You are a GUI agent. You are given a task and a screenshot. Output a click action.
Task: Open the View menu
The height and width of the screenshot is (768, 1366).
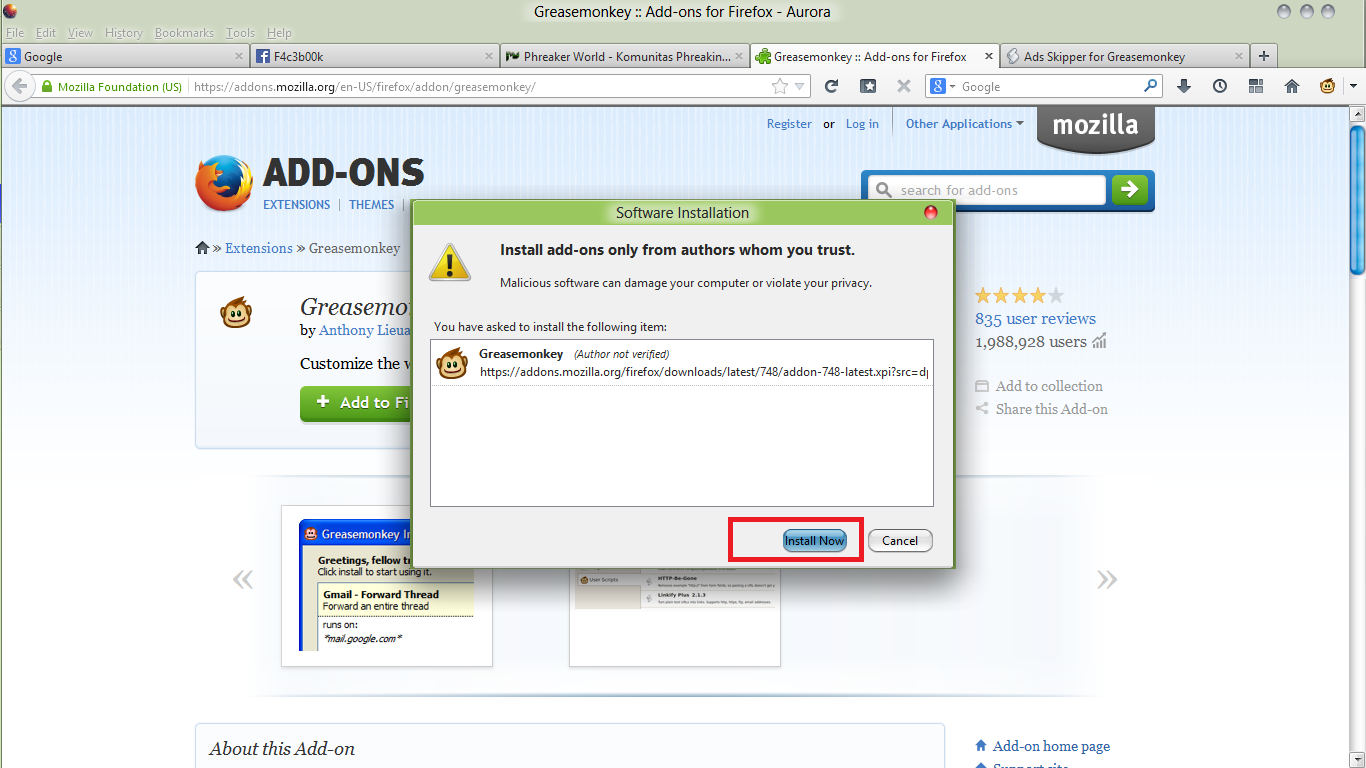tap(80, 33)
